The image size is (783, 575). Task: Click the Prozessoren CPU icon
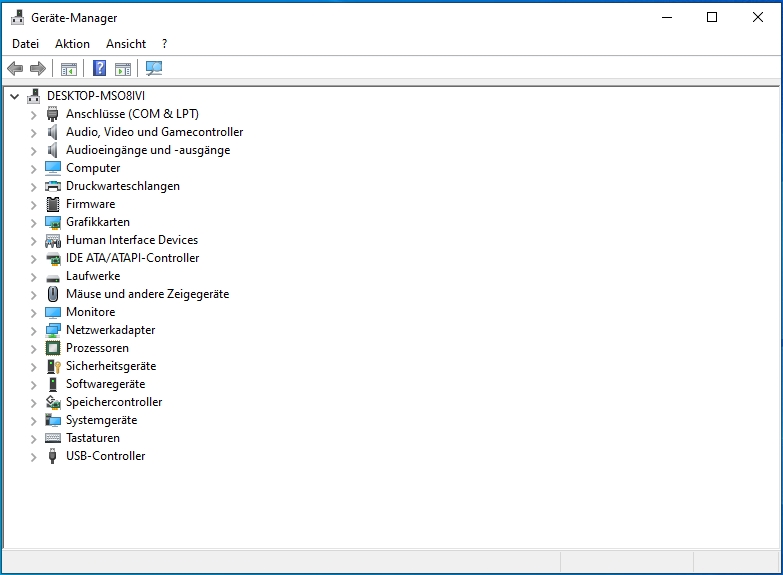tap(52, 348)
